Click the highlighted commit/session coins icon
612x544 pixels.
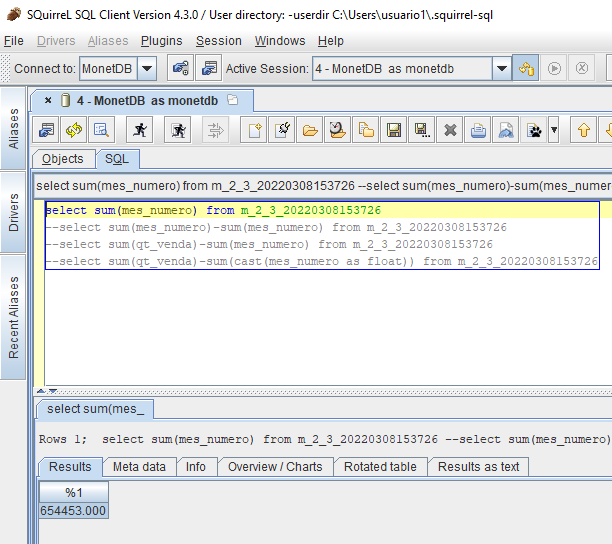(526, 68)
